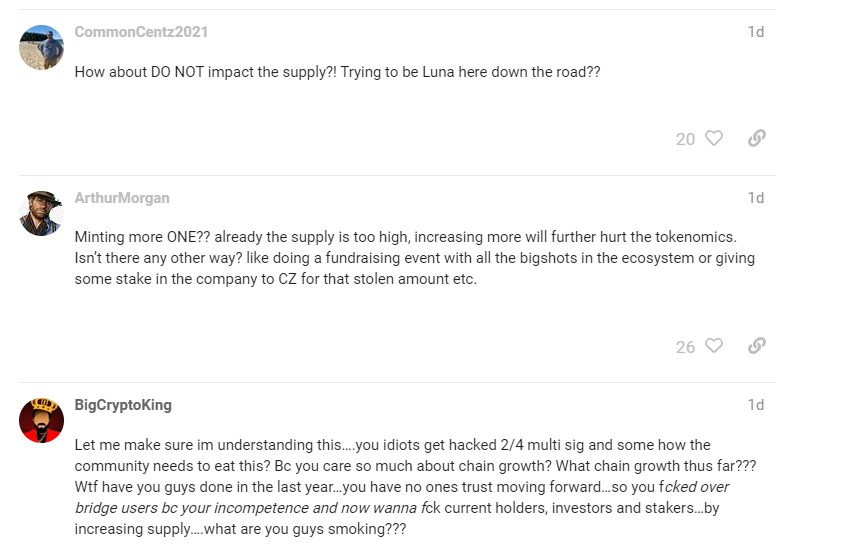851x560 pixels.
Task: Open the 1d timestamp on ArthurMorgan's post
Action: pyautogui.click(x=755, y=198)
